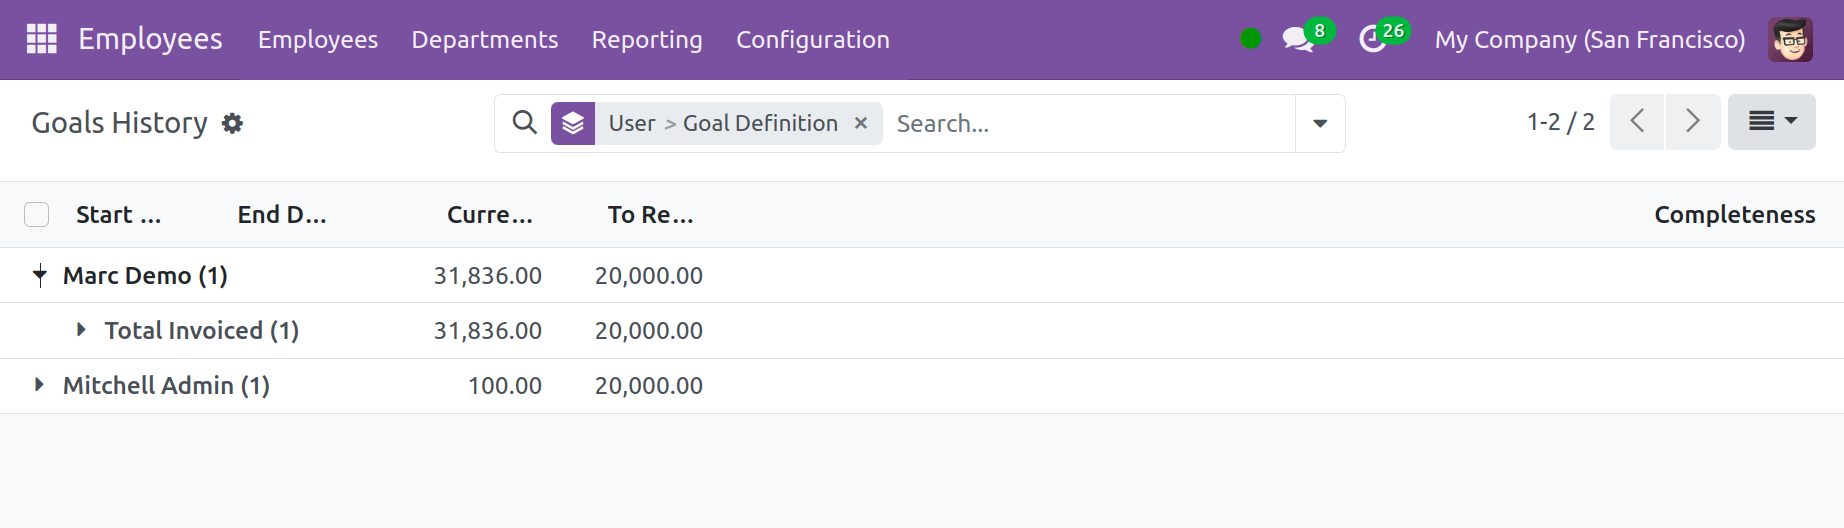This screenshot has width=1844, height=528.
Task: Open the Reporting menu
Action: (647, 40)
